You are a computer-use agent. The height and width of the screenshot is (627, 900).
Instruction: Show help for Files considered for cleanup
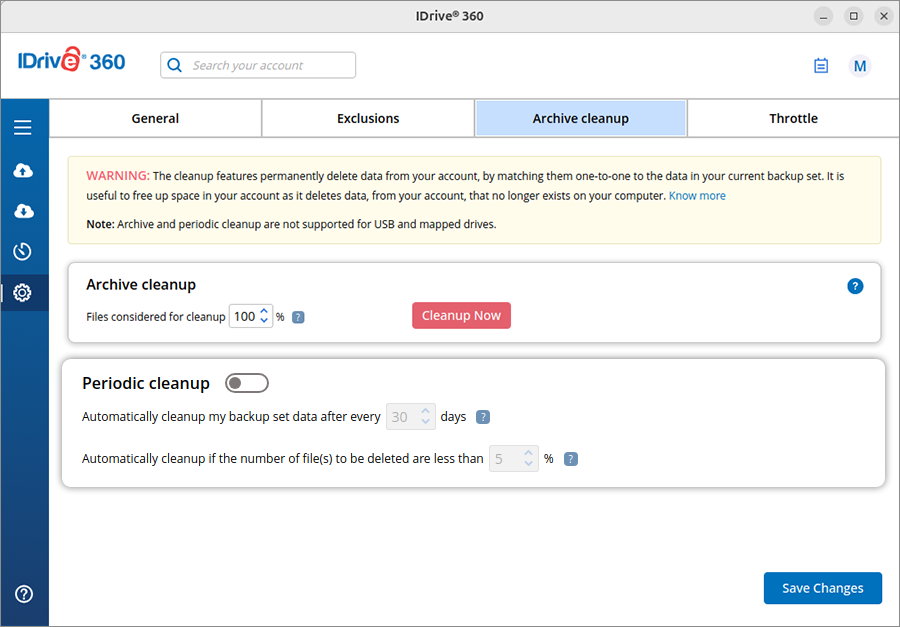pos(298,317)
